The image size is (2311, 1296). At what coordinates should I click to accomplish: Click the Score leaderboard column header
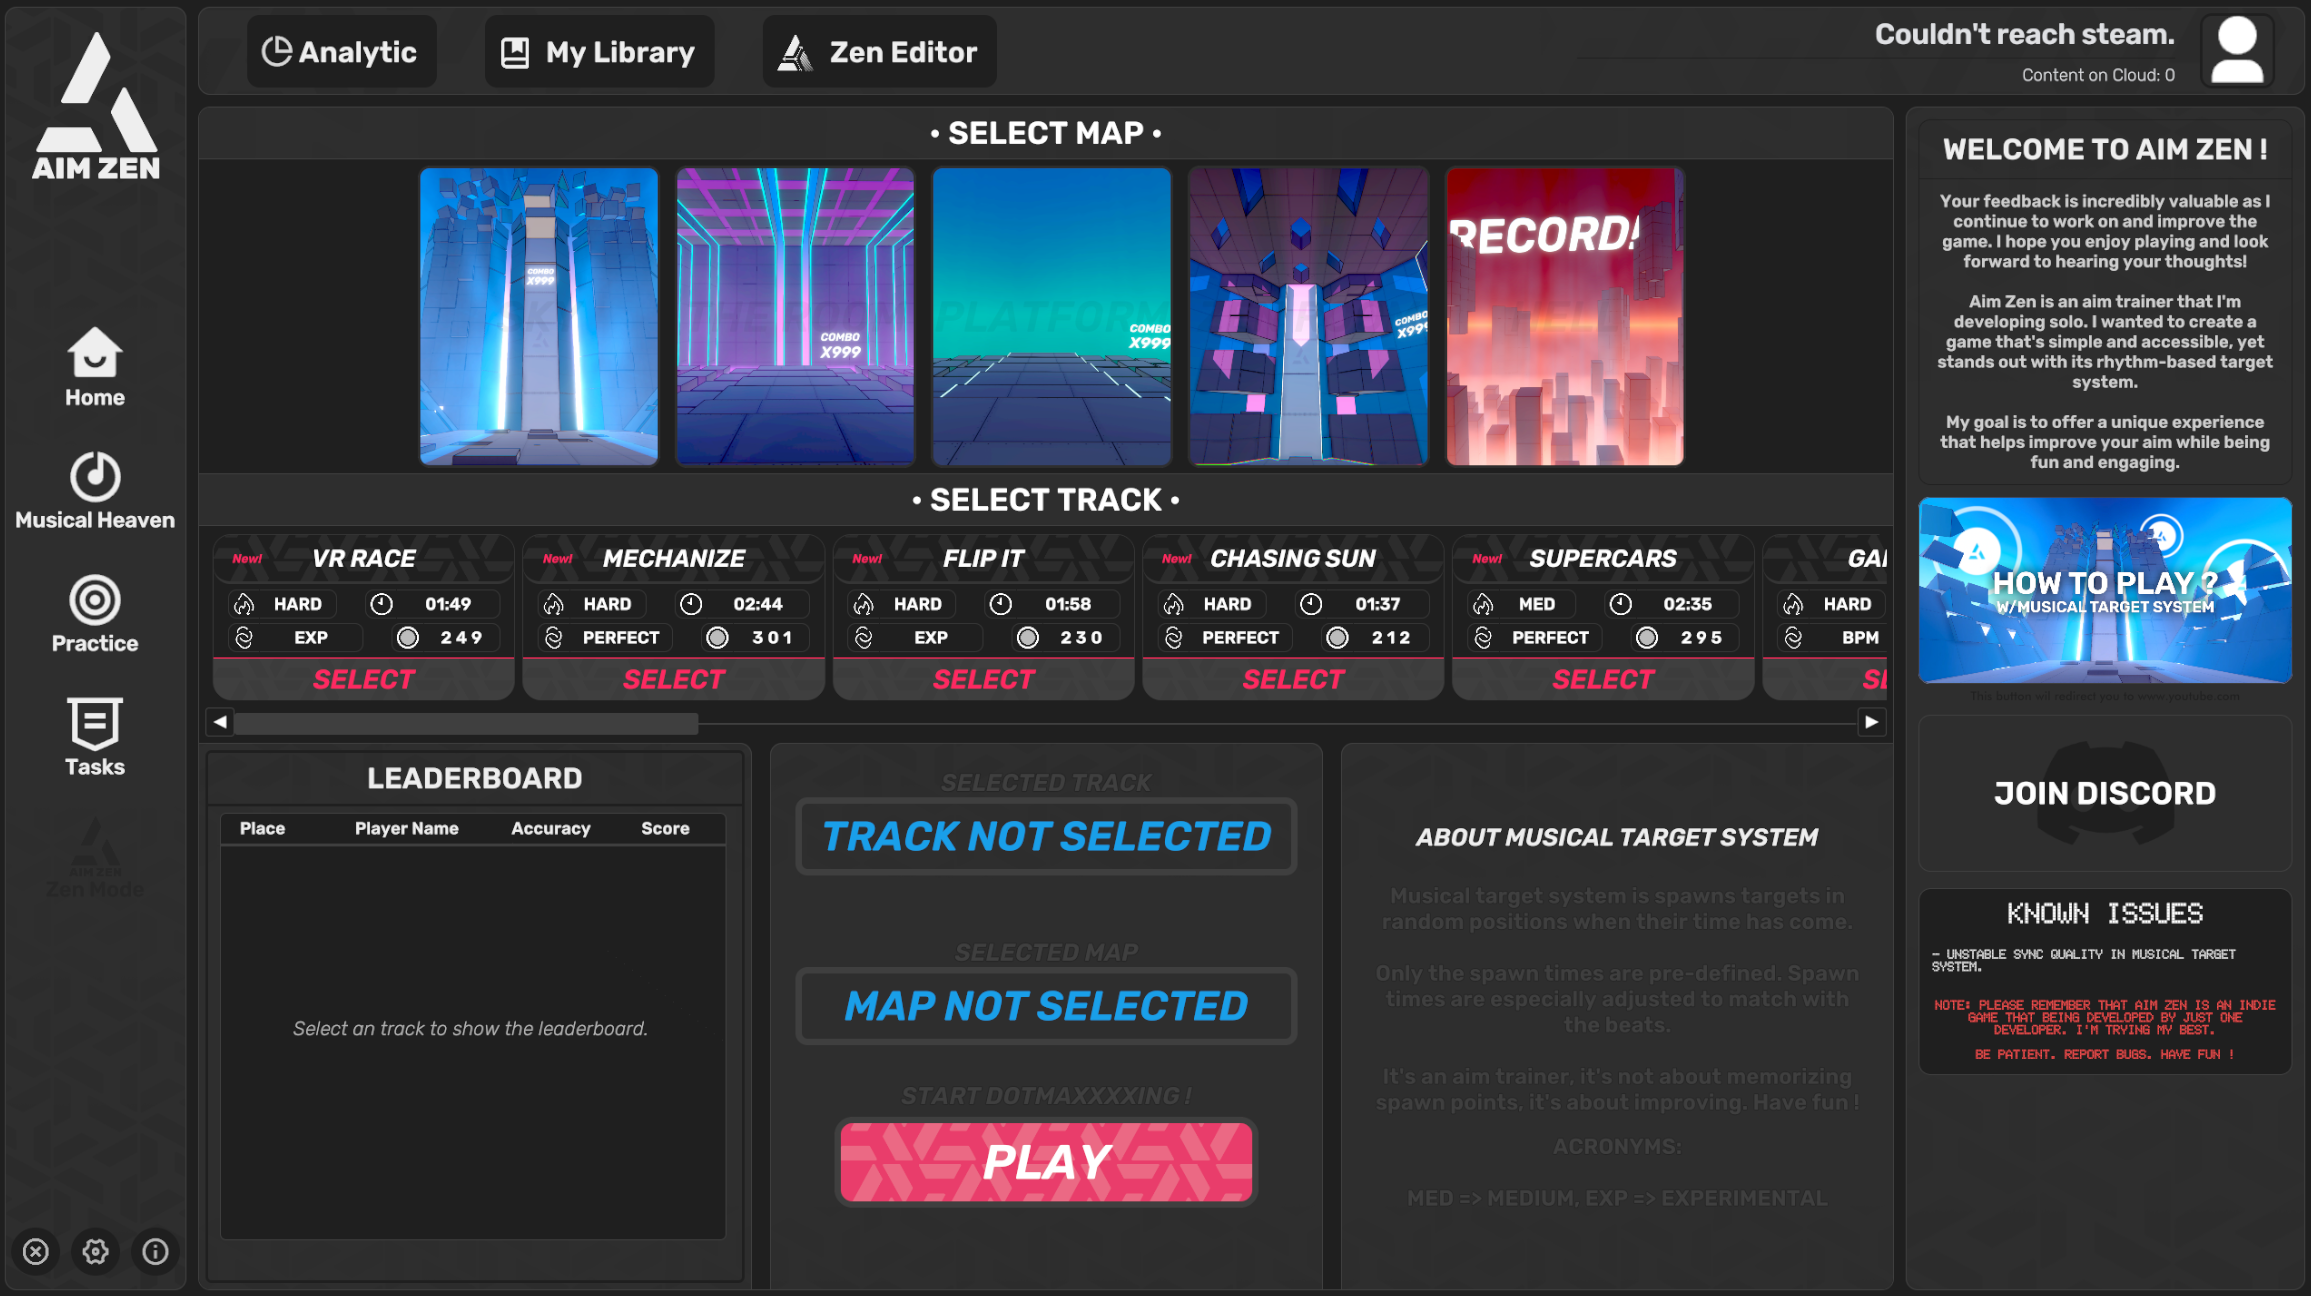coord(665,828)
